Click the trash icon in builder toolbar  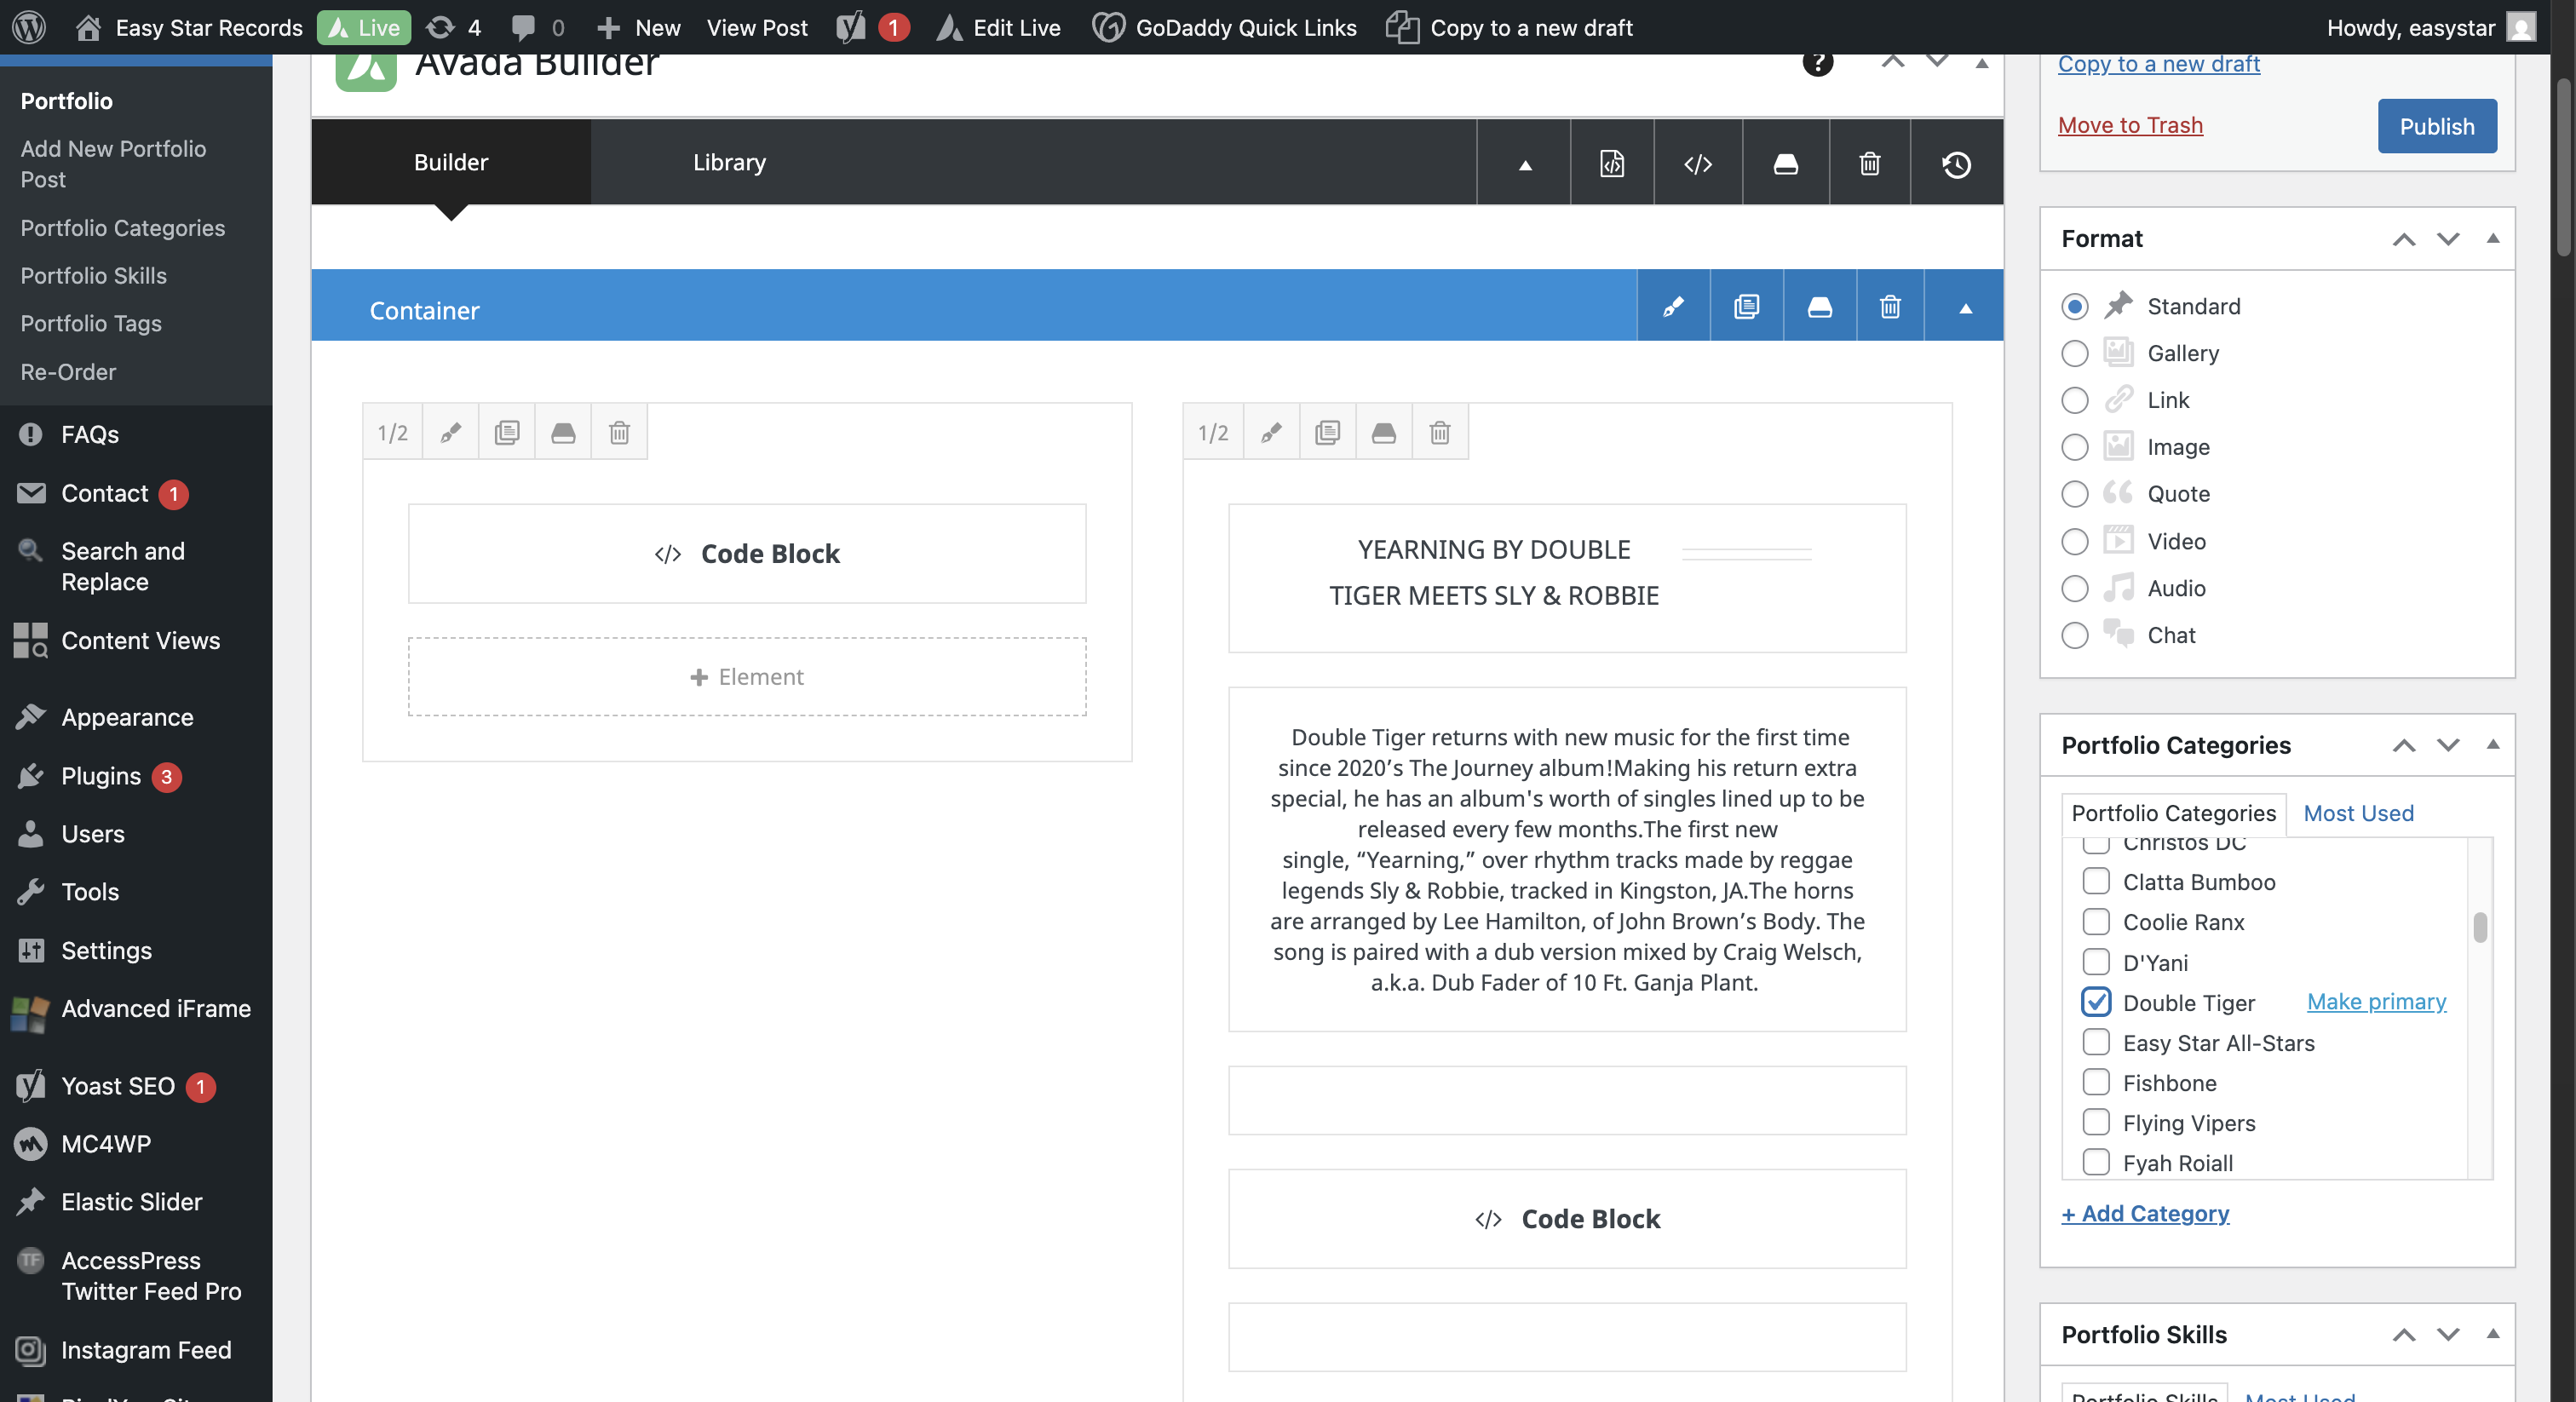click(1869, 163)
